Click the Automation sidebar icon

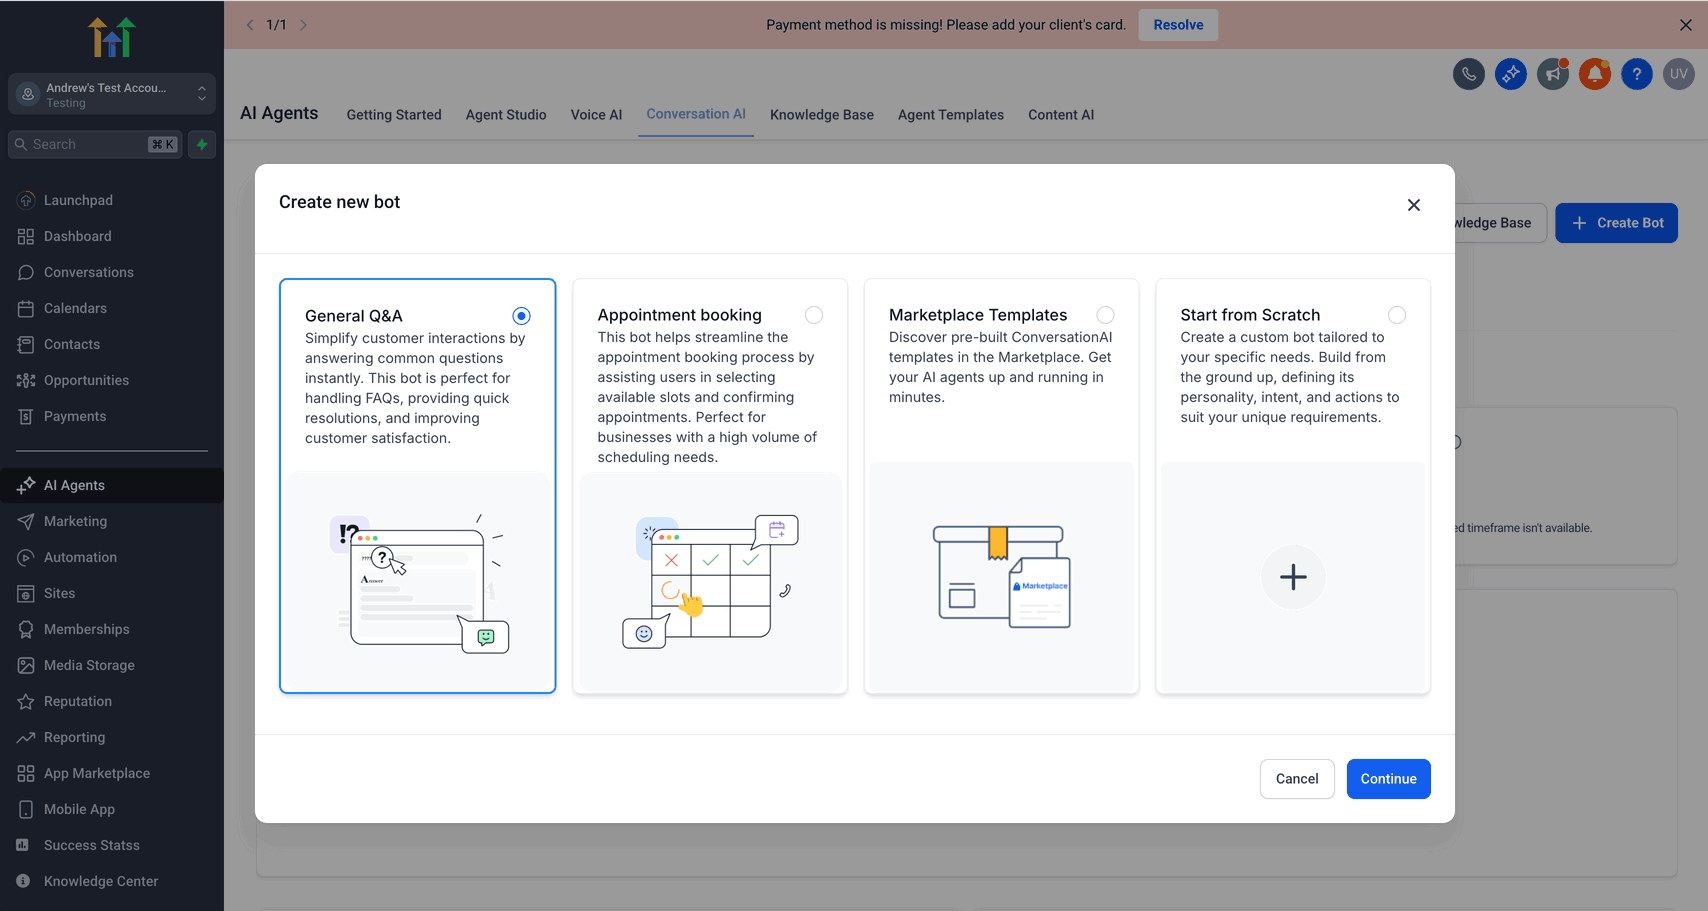tap(26, 557)
